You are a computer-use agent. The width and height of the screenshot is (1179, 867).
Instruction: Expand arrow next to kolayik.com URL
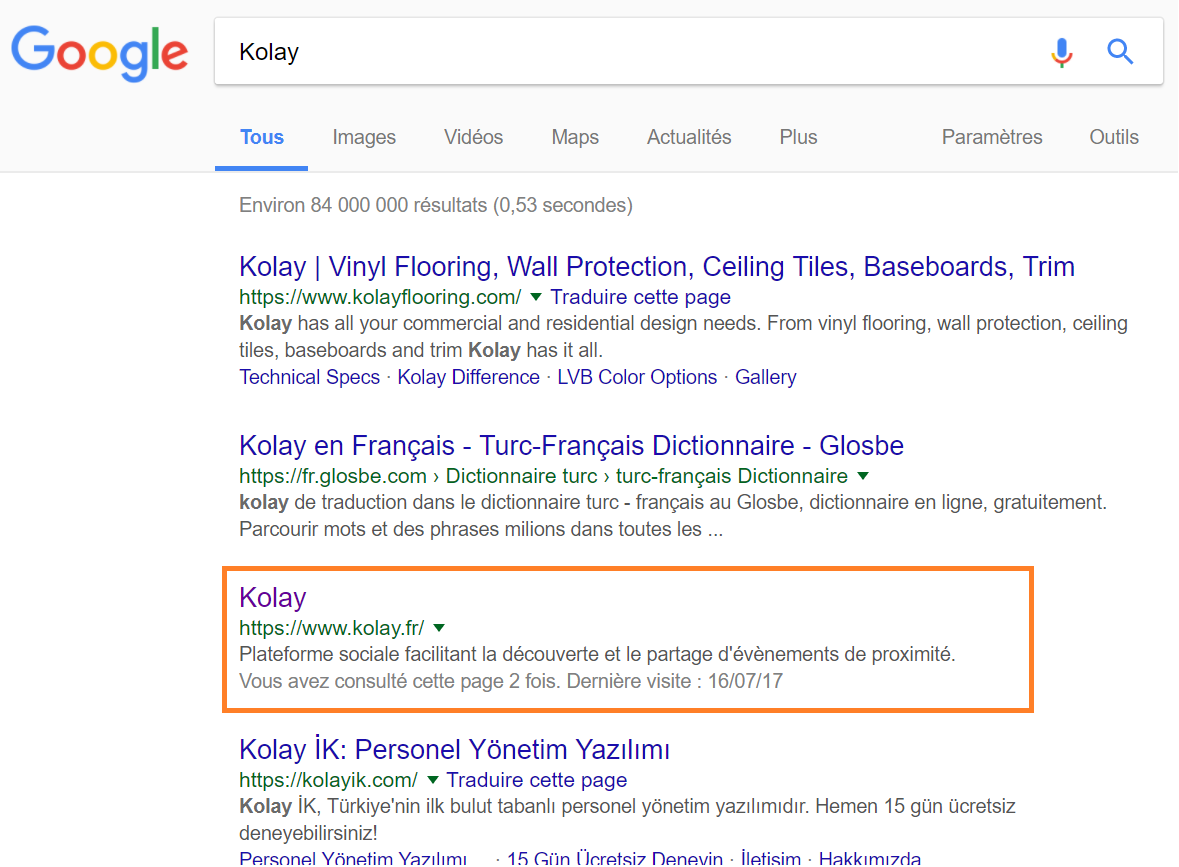click(432, 780)
